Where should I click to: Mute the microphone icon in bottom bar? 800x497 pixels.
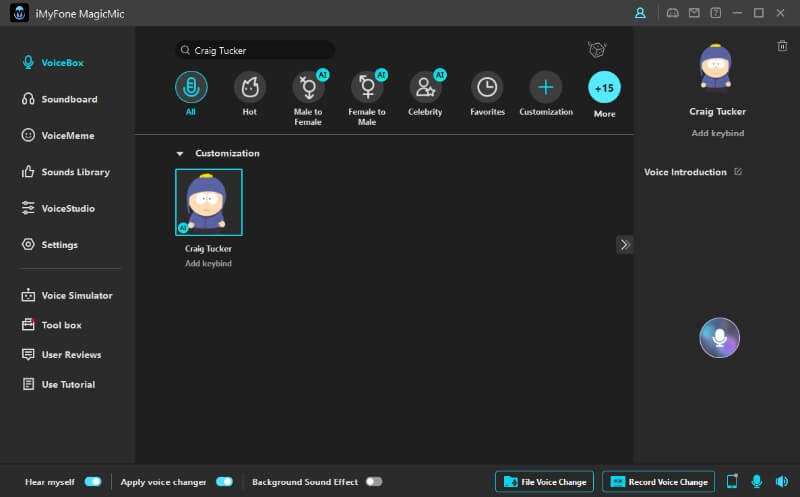click(757, 481)
